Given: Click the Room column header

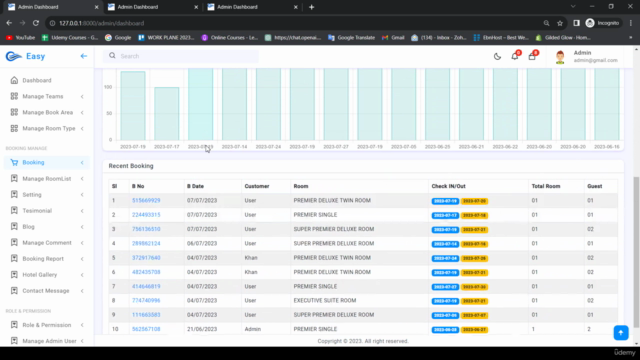Looking at the screenshot, I should coord(301,186).
